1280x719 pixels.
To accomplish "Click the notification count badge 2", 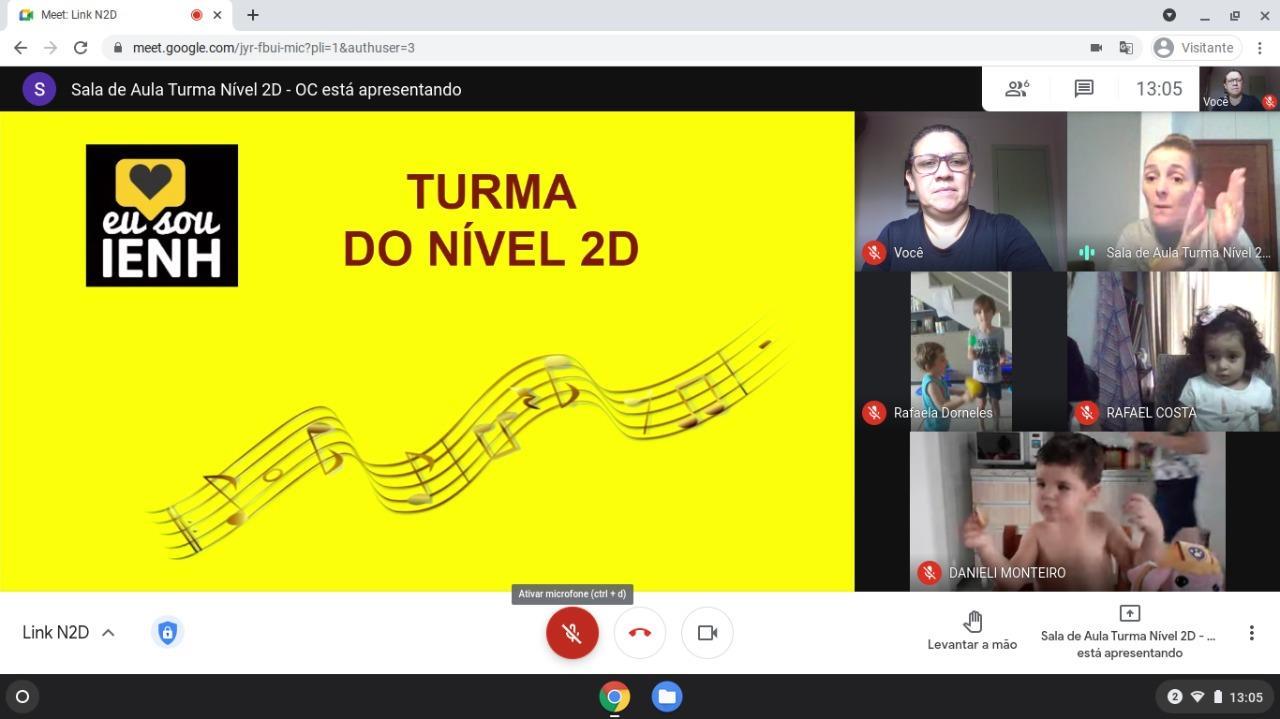I will [x=1175, y=697].
